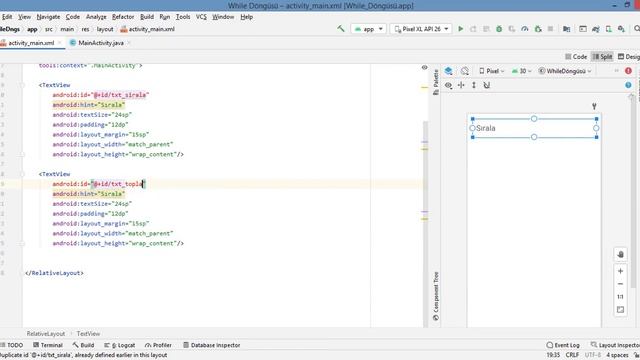Open the Logcat tool window
640x360 pixels.
[120, 345]
